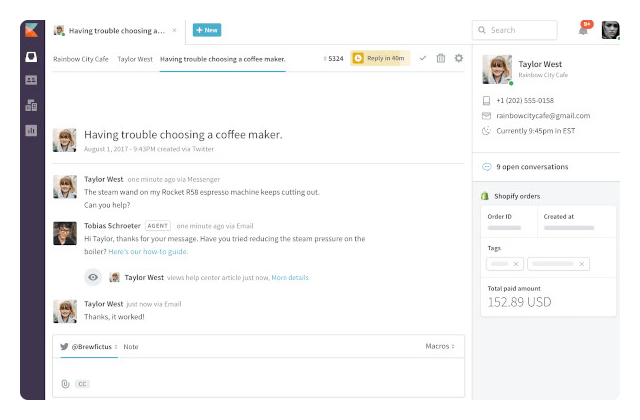
Task: Remove the second tag with its x
Action: (582, 264)
